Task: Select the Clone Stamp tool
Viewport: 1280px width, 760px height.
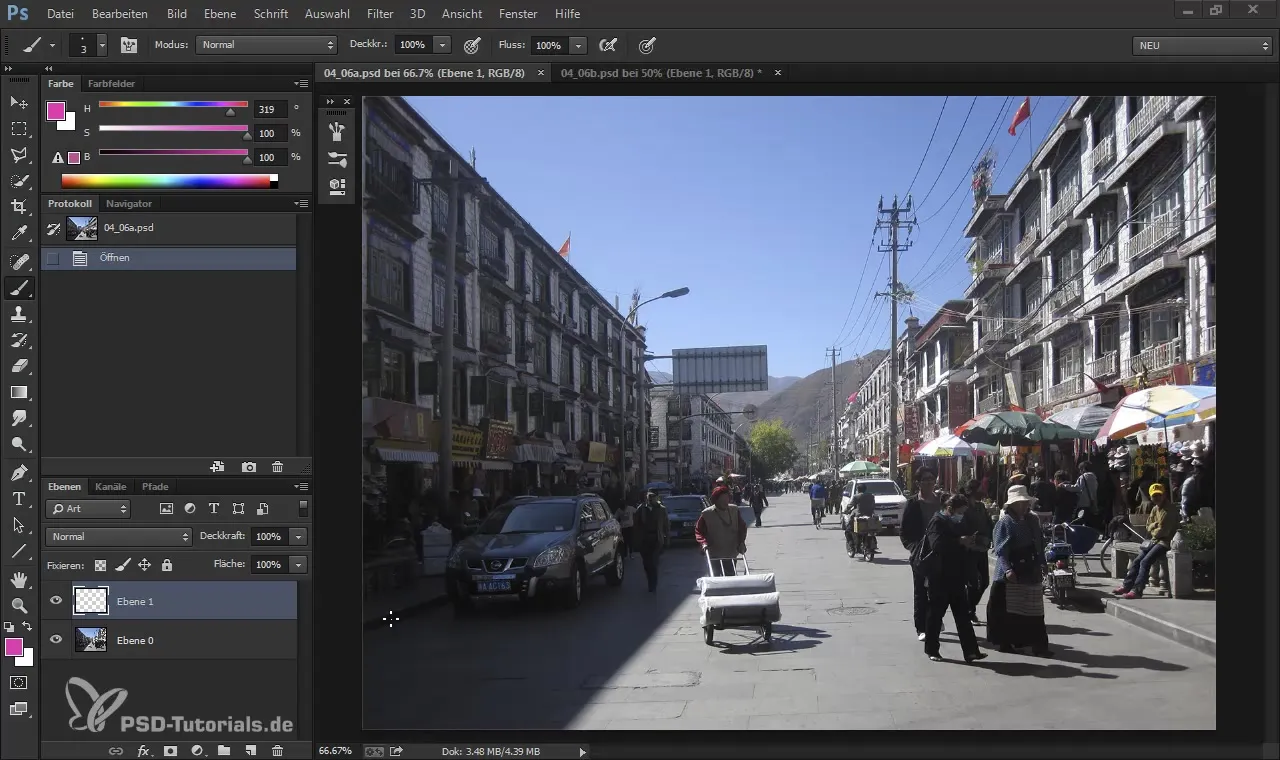Action: pyautogui.click(x=19, y=314)
